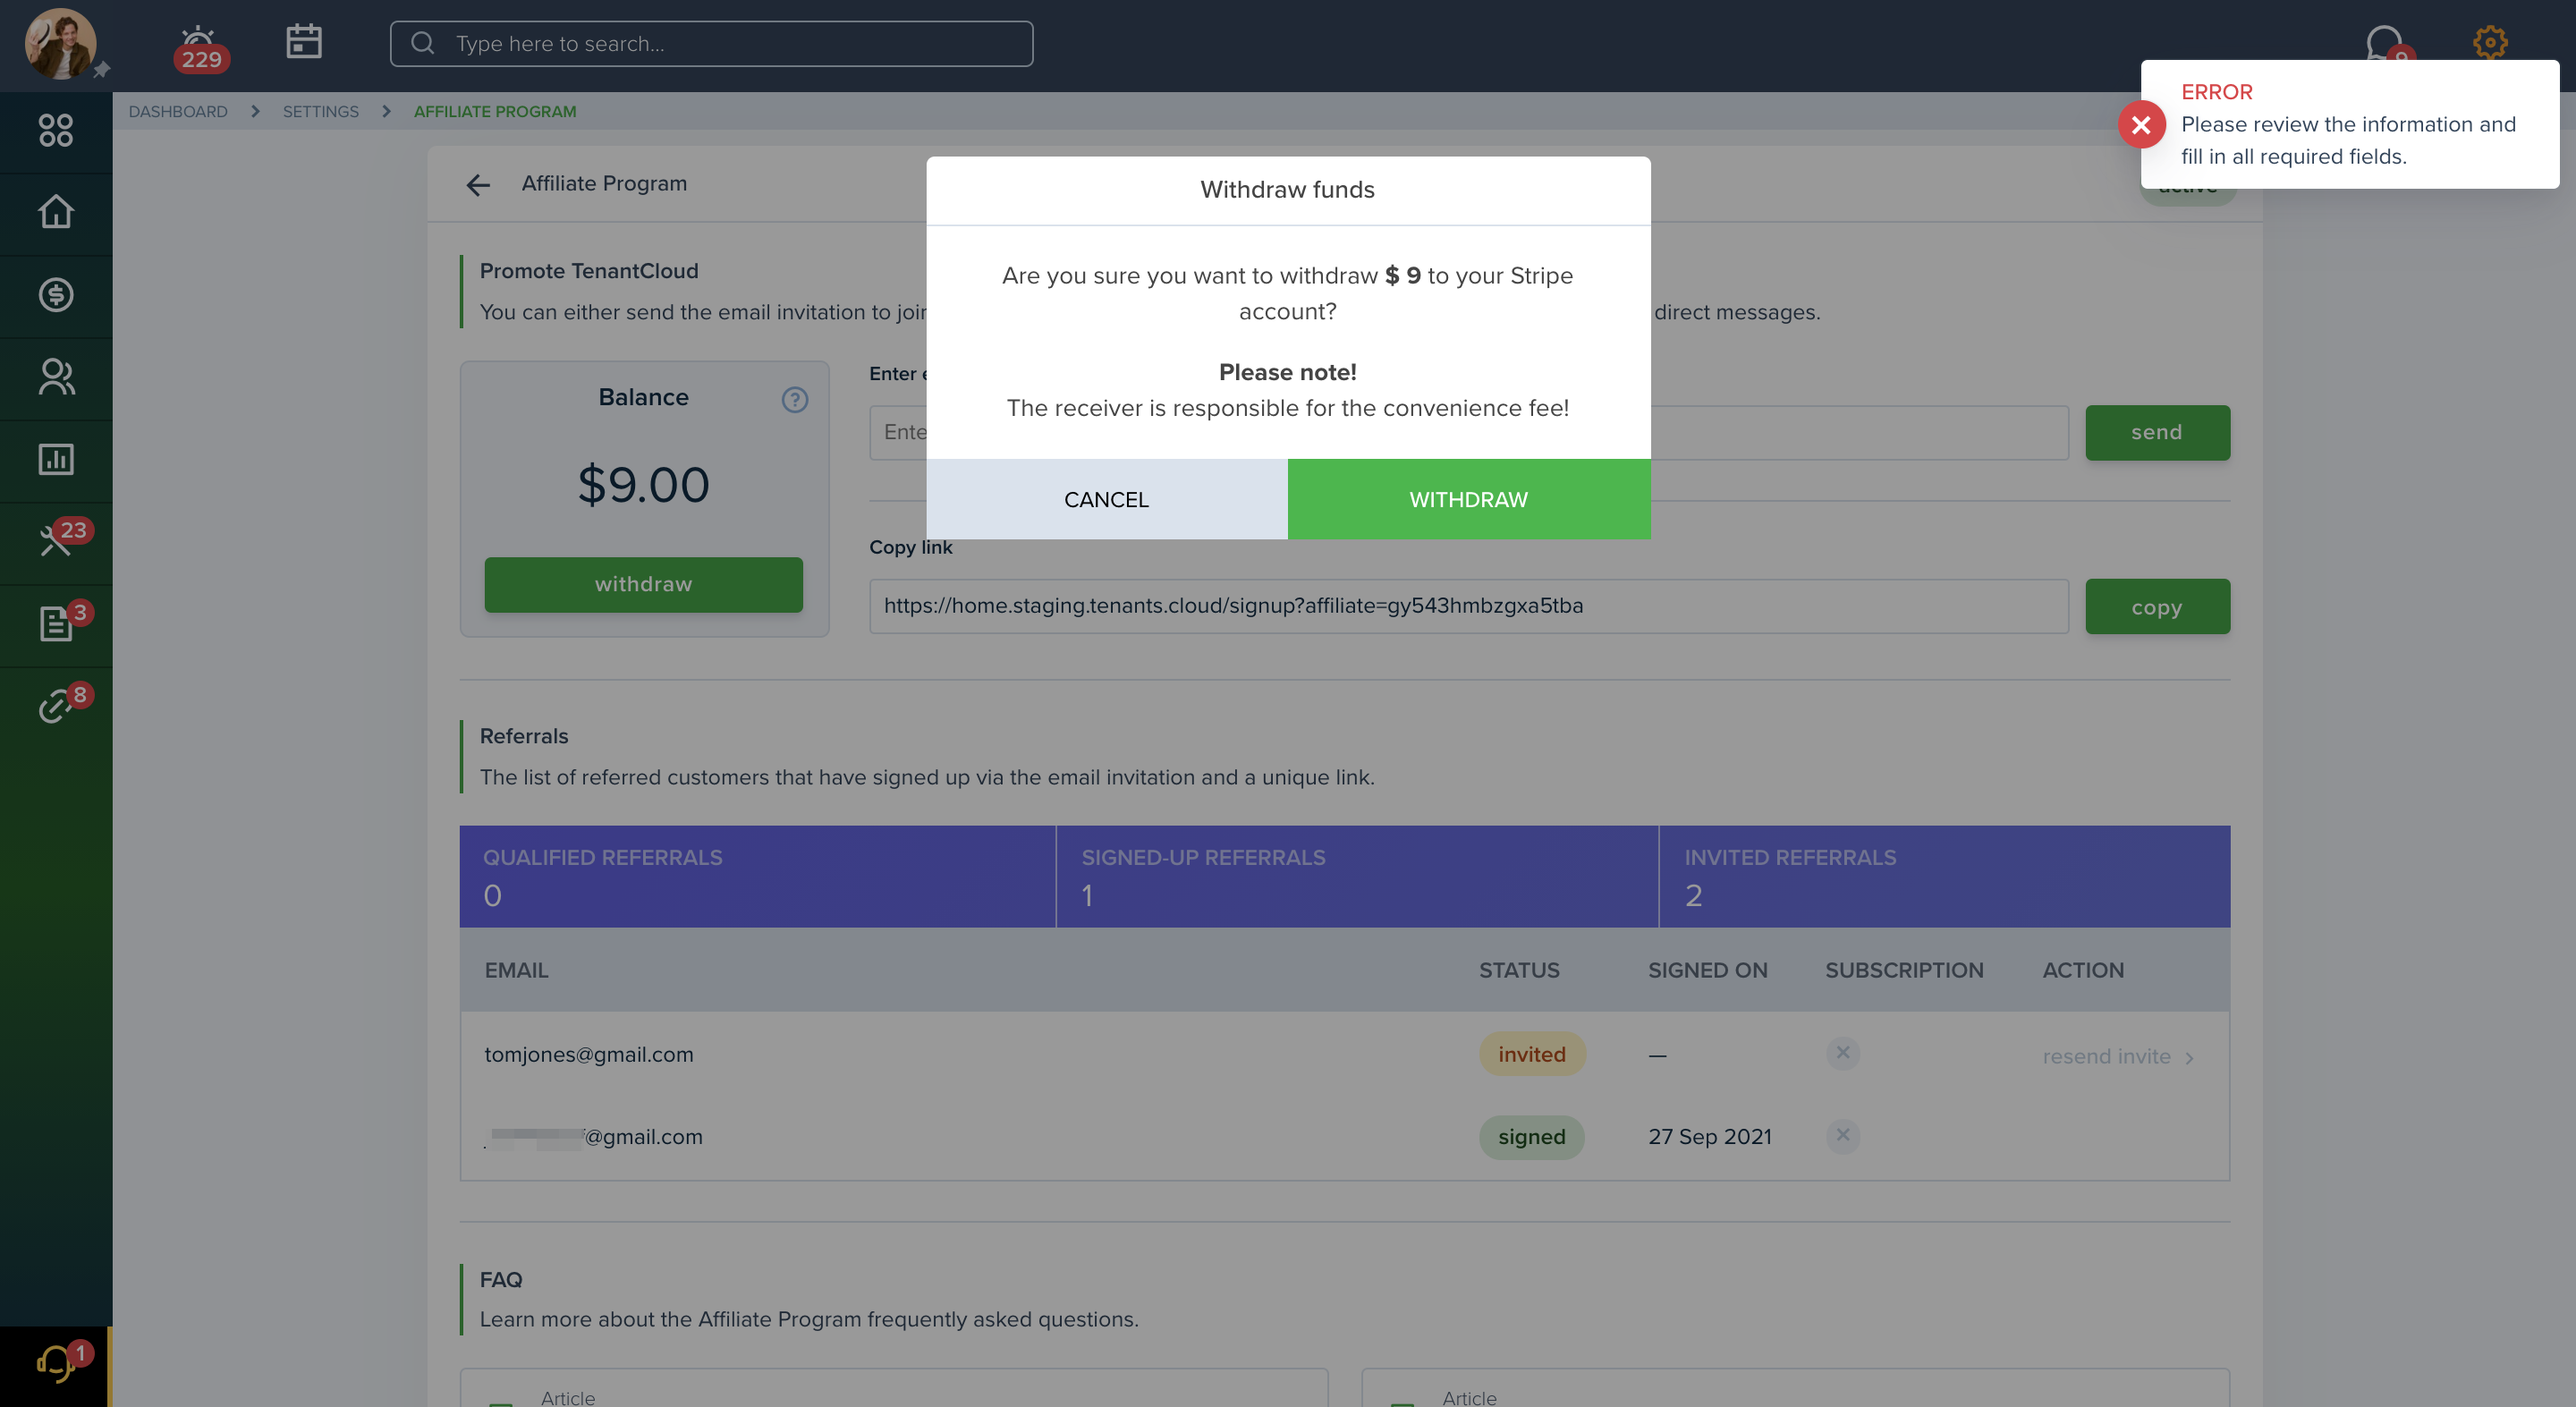Open the calendar icon in top bar
Image resolution: width=2576 pixels, height=1407 pixels.
pos(304,42)
